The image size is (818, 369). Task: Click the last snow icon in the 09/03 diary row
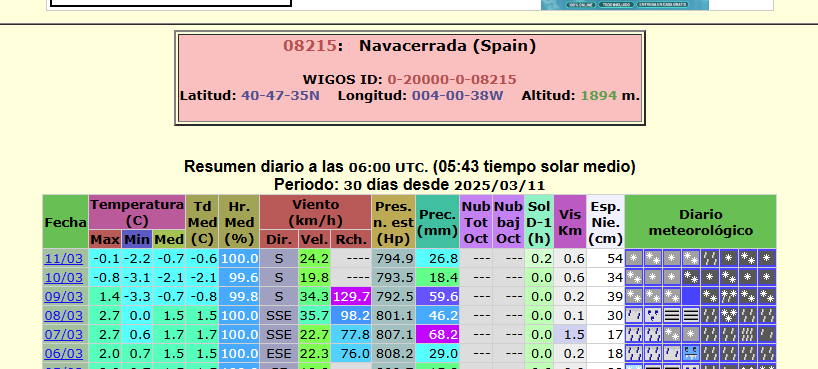tap(766, 296)
